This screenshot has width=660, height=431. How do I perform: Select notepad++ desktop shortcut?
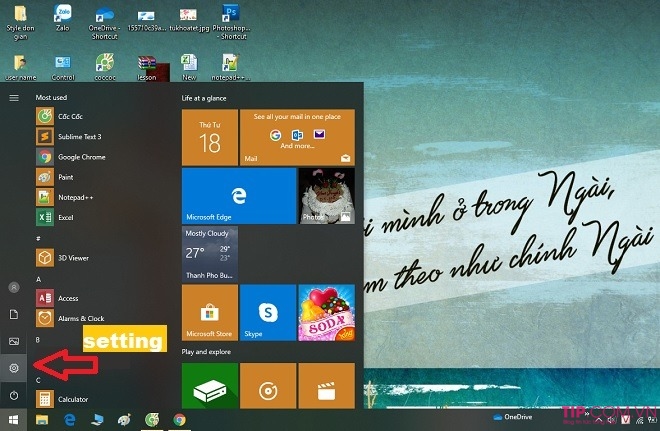(230, 67)
